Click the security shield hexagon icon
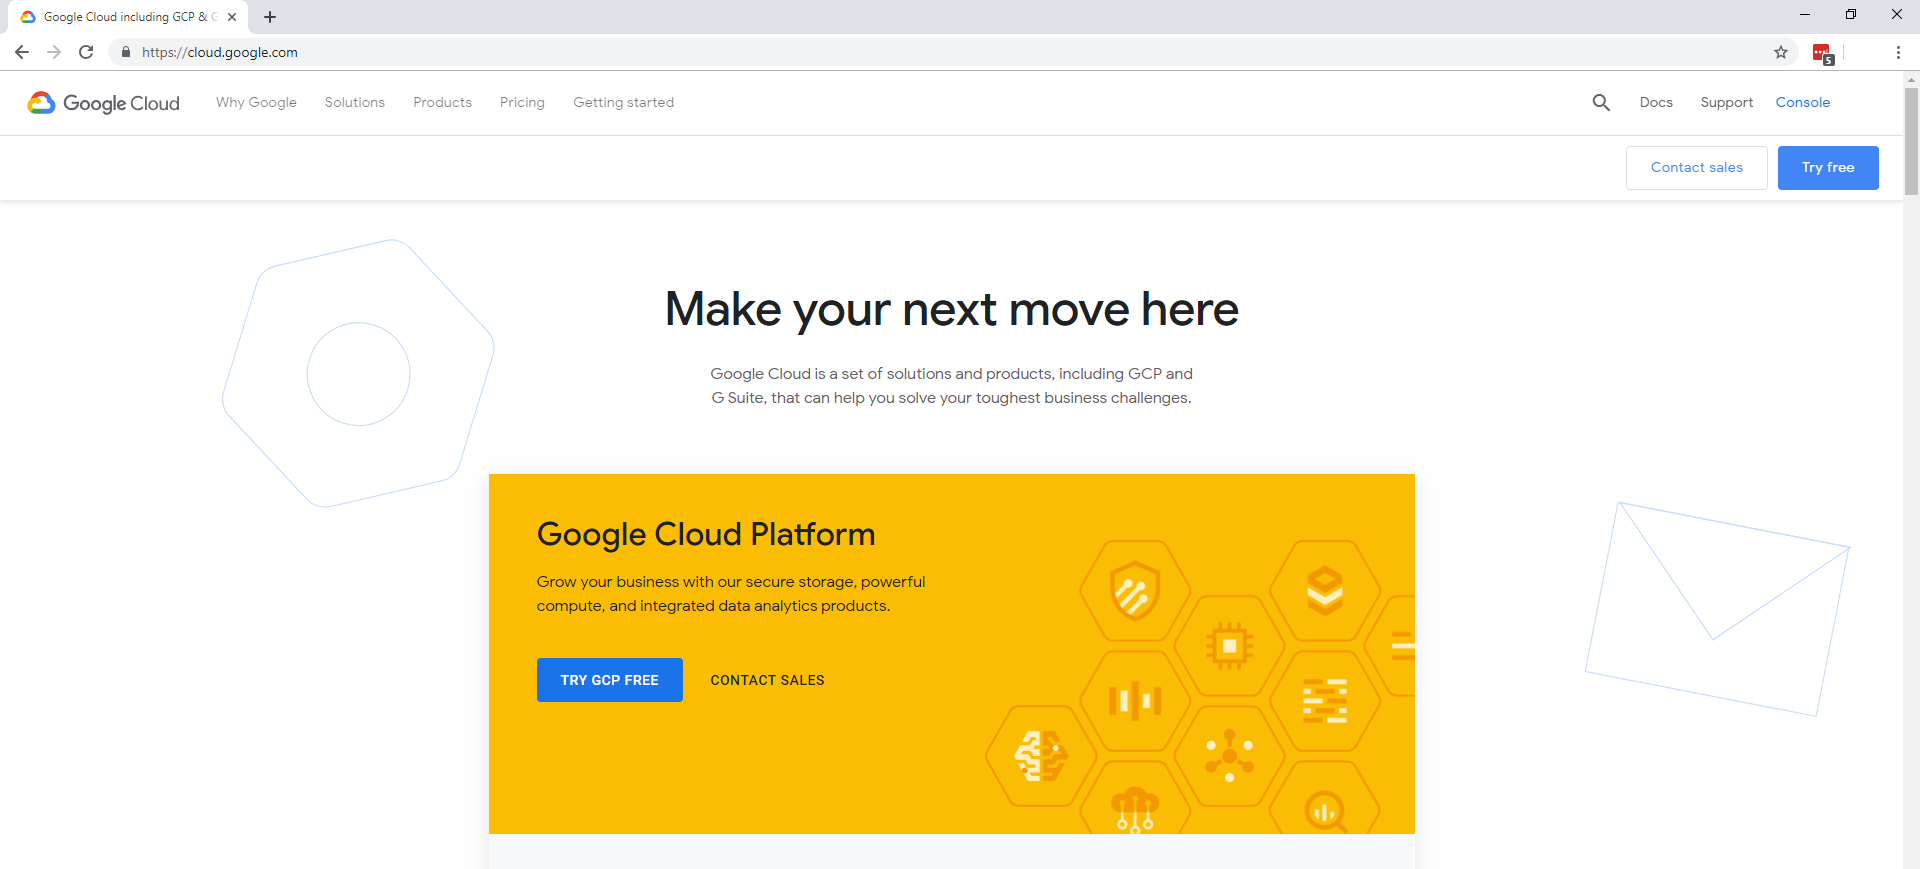The width and height of the screenshot is (1920, 869). tap(1135, 591)
